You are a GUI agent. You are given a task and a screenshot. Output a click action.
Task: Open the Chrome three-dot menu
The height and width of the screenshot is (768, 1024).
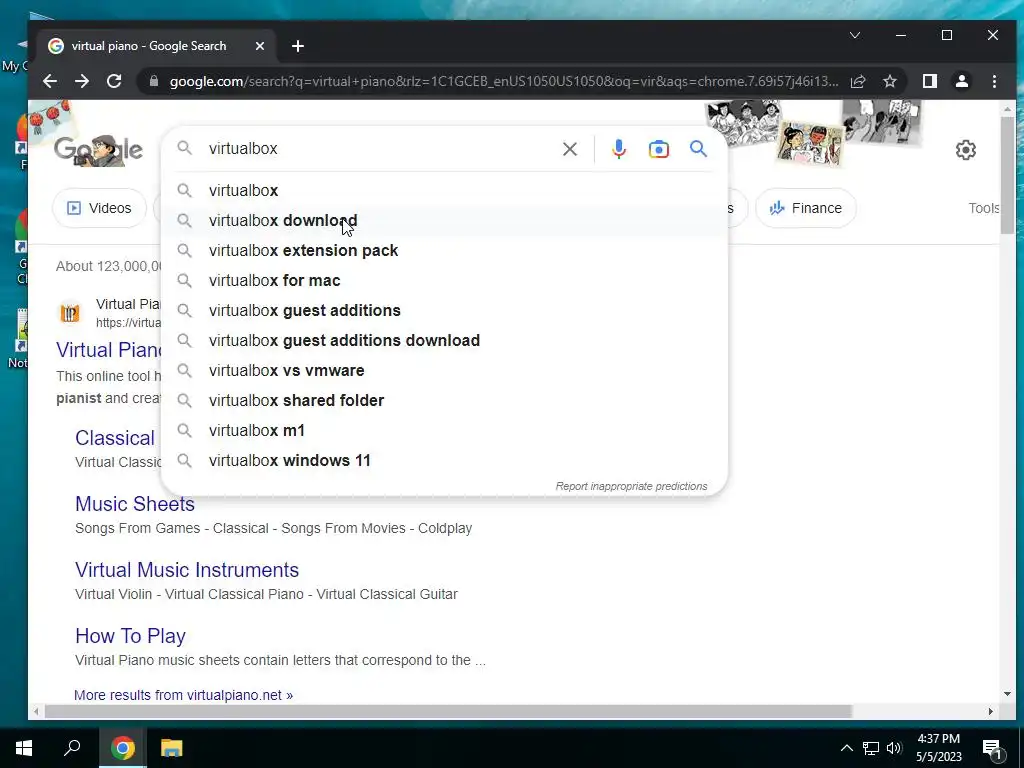(994, 81)
